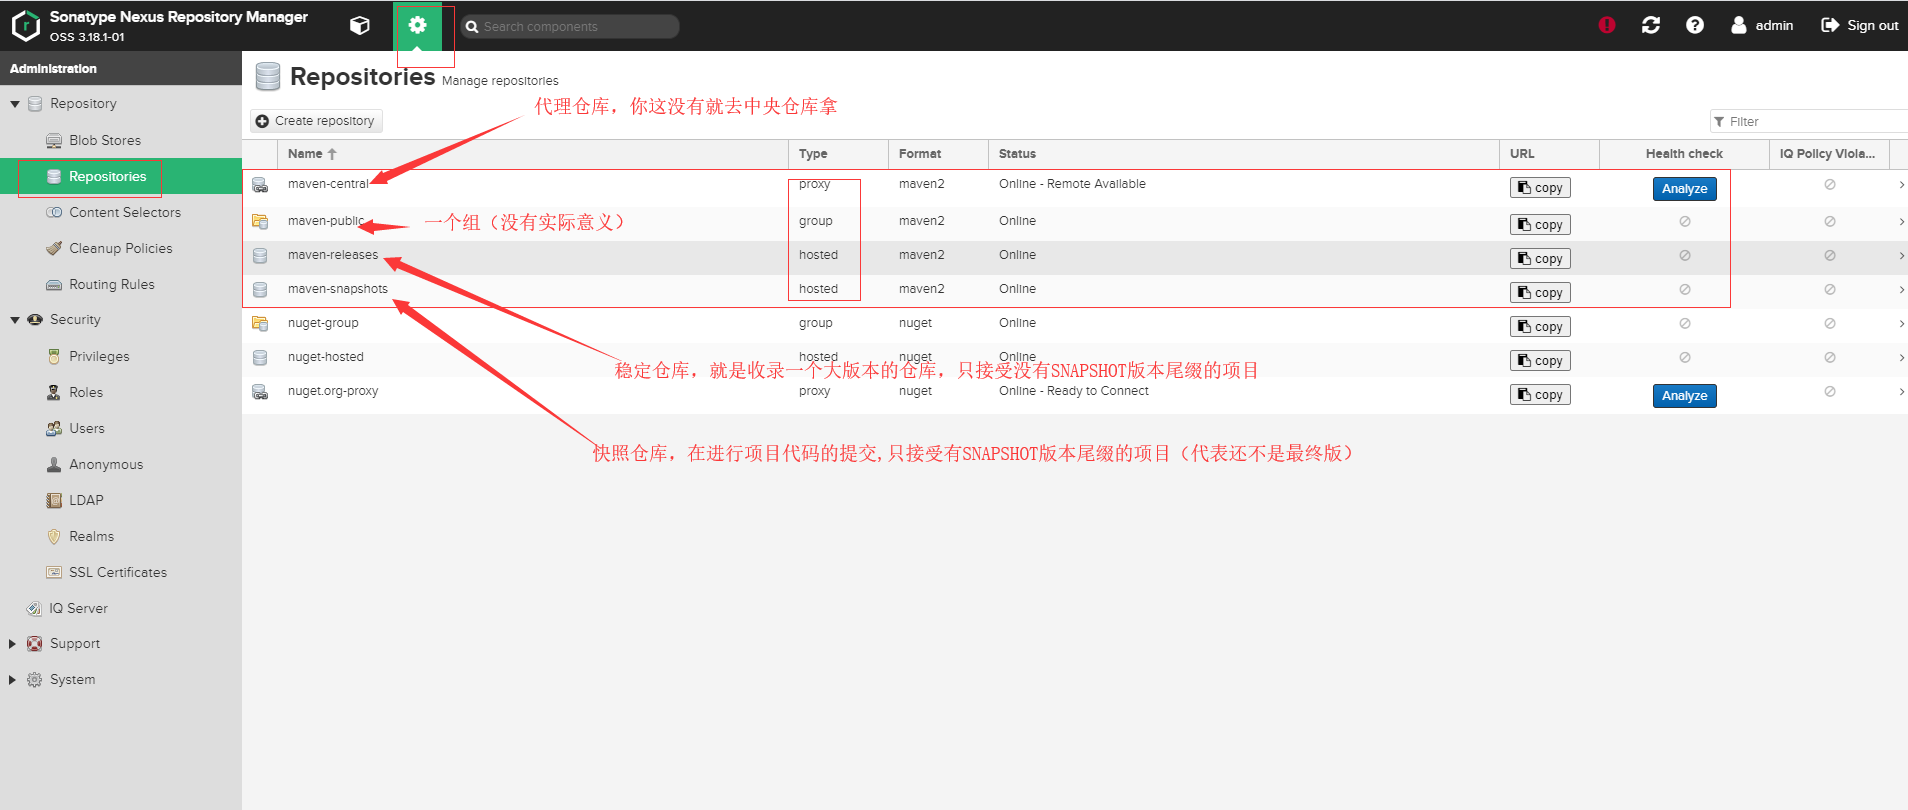Screen dimensions: 1908x810
Task: Copy URL for maven-public
Action: click(1540, 225)
